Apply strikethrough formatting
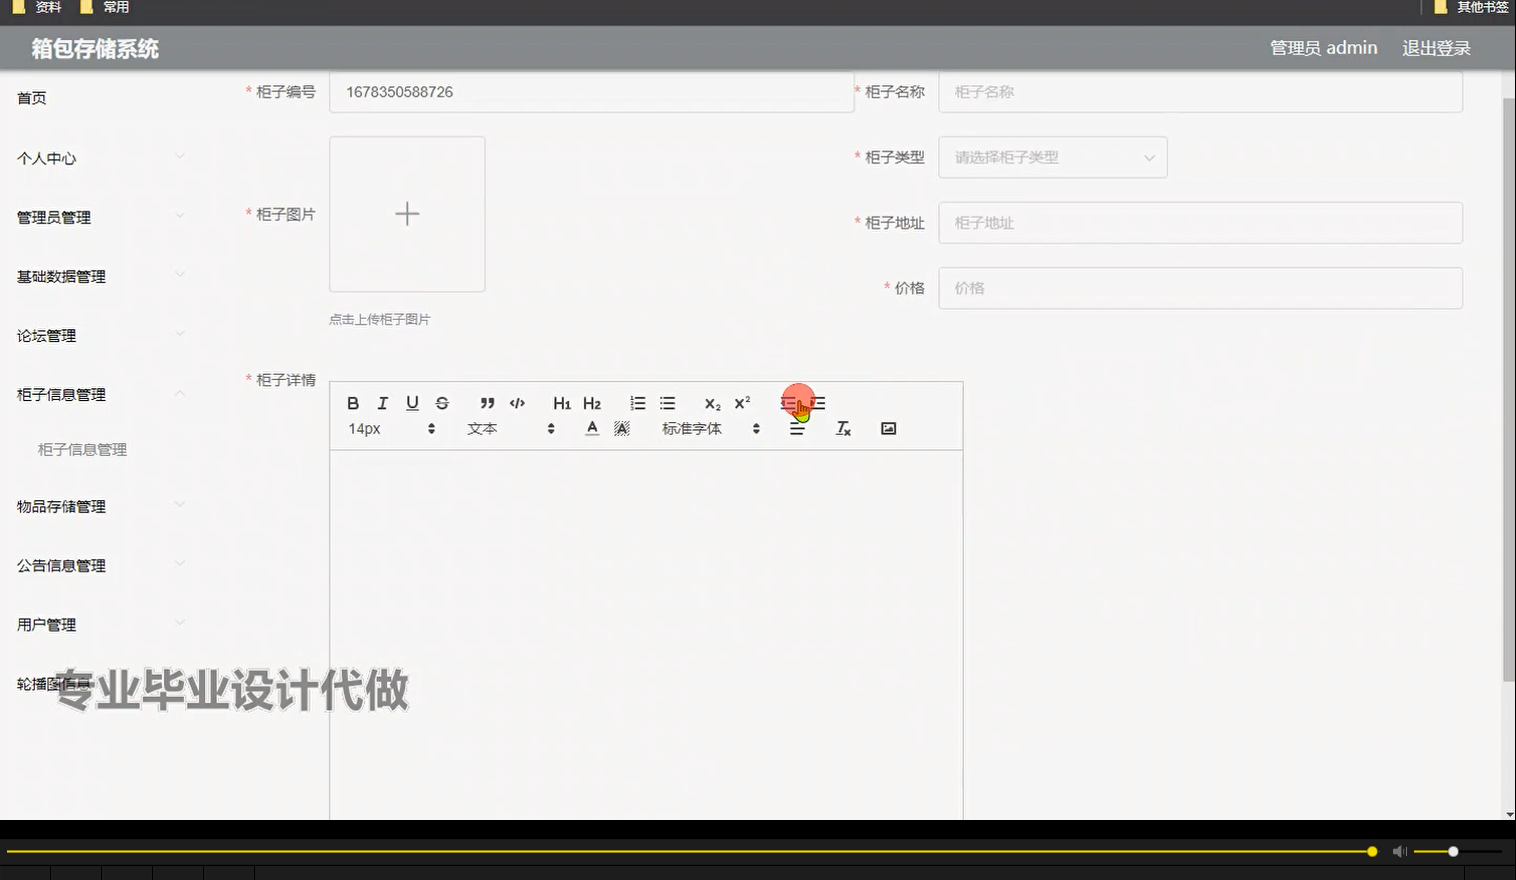This screenshot has width=1516, height=880. [x=441, y=403]
